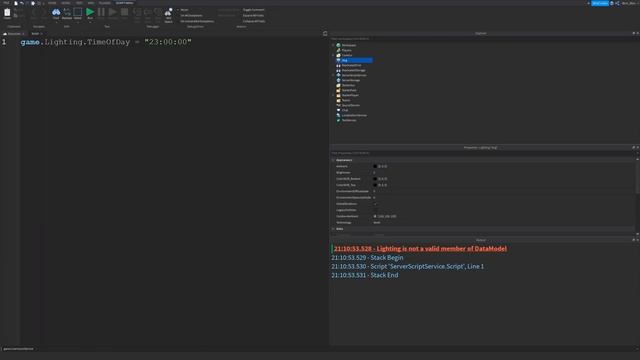The width and height of the screenshot is (640, 360).
Task: Expand the ServerScriptService tree node
Action: pyautogui.click(x=333, y=76)
